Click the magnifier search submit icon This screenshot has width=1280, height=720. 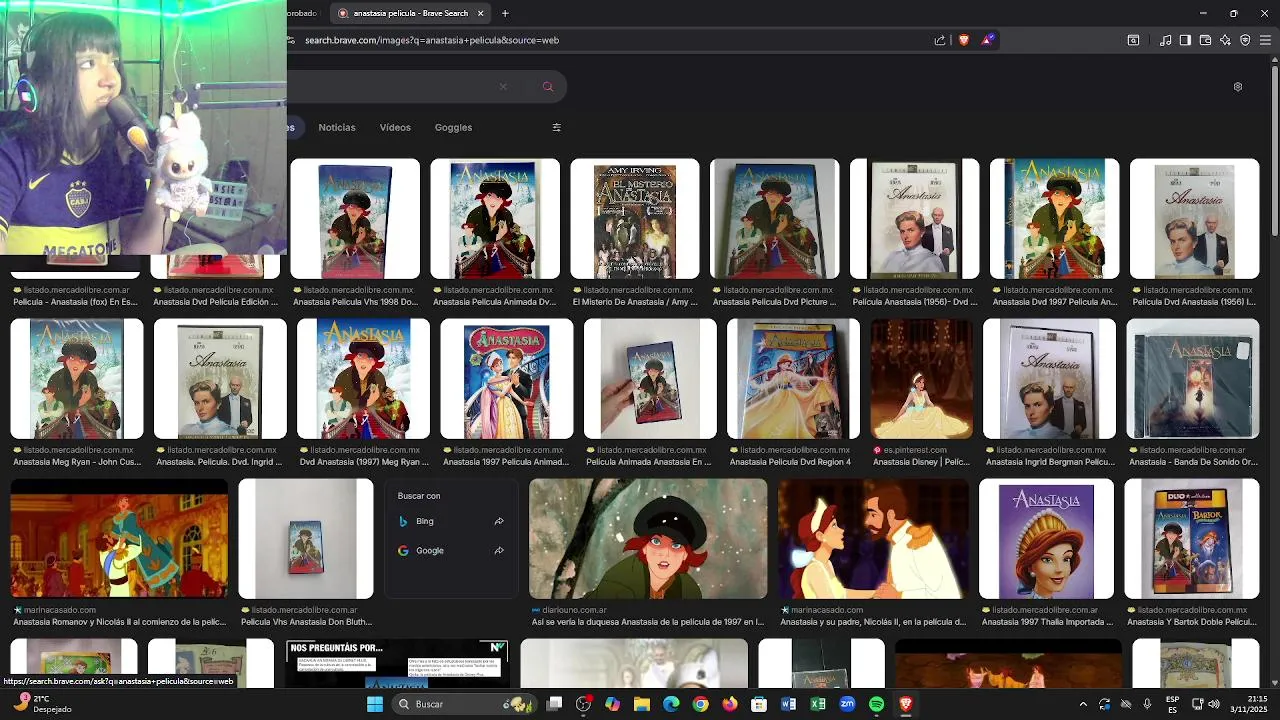pyautogui.click(x=548, y=87)
